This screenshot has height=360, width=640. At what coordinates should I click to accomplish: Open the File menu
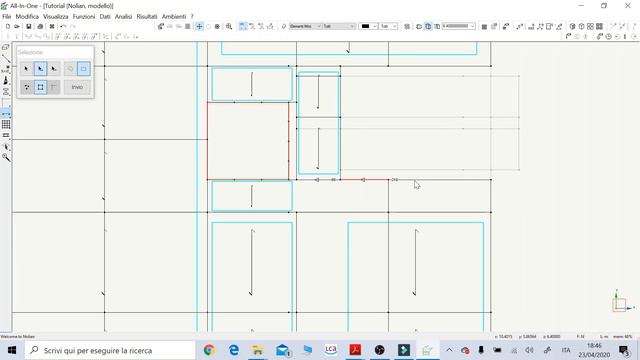click(x=7, y=16)
